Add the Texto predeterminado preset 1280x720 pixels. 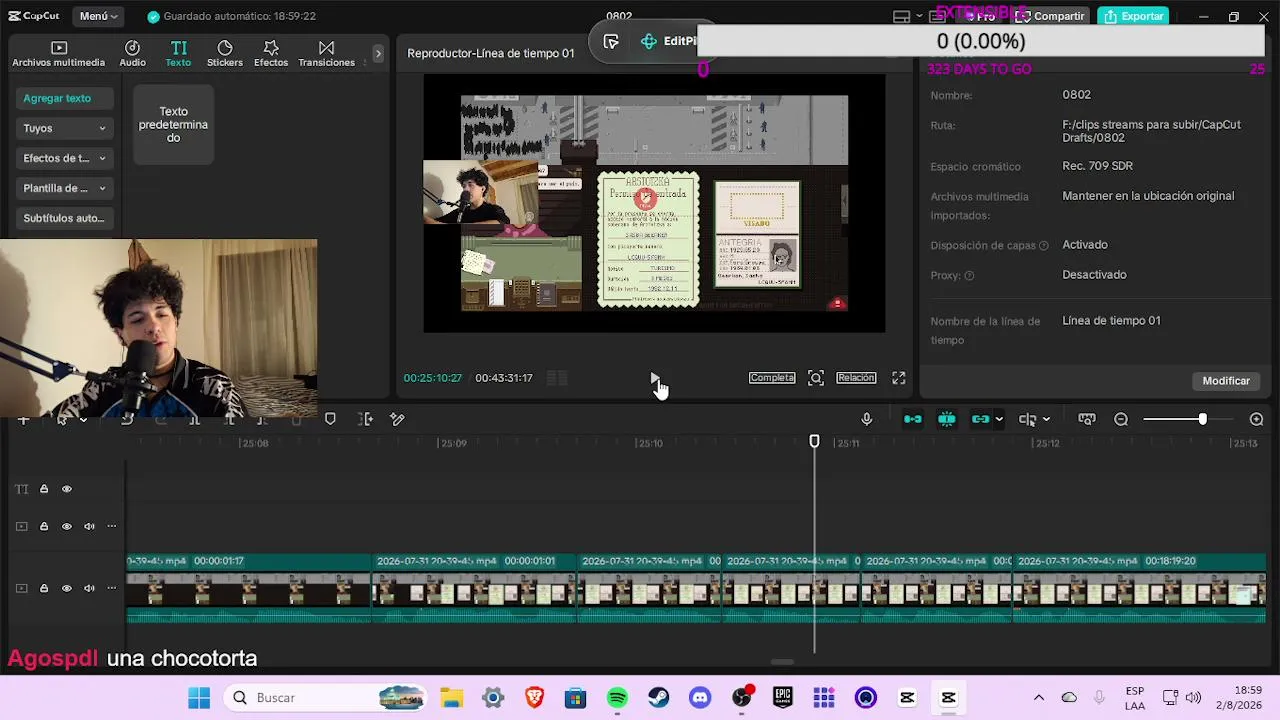[x=173, y=125]
